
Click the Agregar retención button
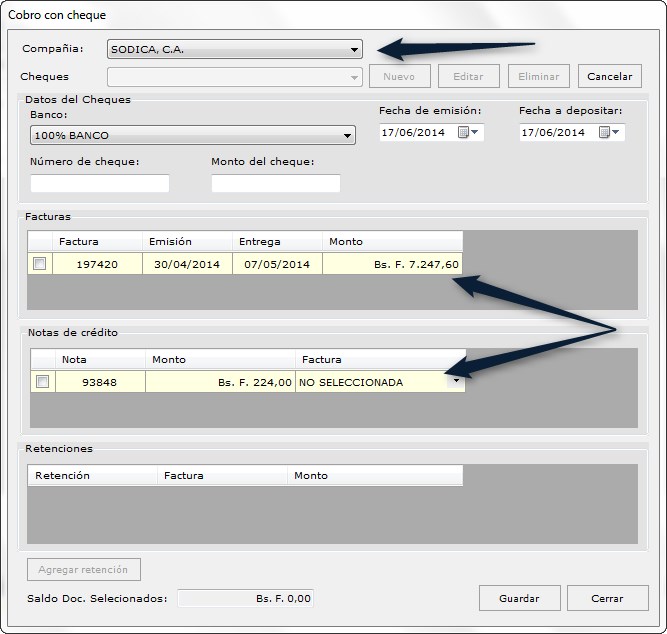click(x=84, y=569)
